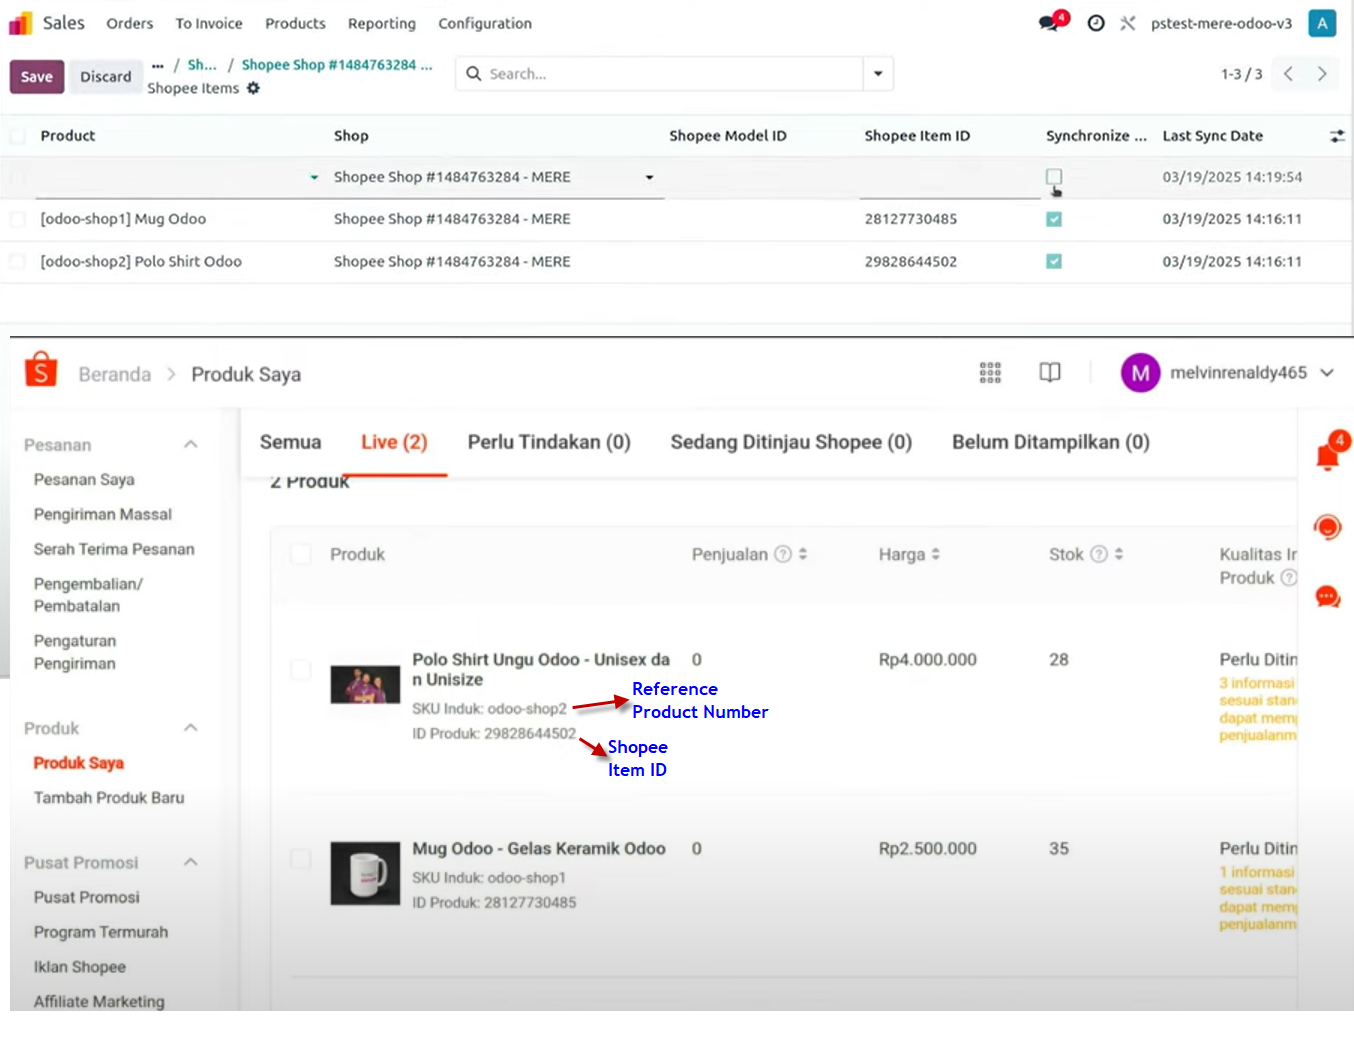Open the Polo Shirt Ungu Odoo thumbnail
Screen dimensions: 1354x1046
point(365,685)
